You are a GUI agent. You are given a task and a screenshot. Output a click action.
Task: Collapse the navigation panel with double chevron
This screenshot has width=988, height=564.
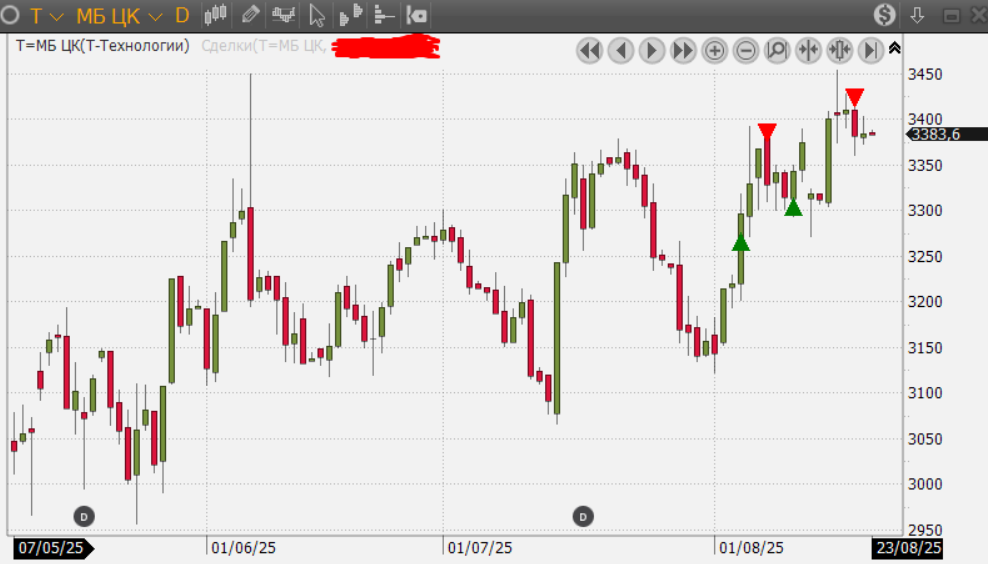click(894, 48)
